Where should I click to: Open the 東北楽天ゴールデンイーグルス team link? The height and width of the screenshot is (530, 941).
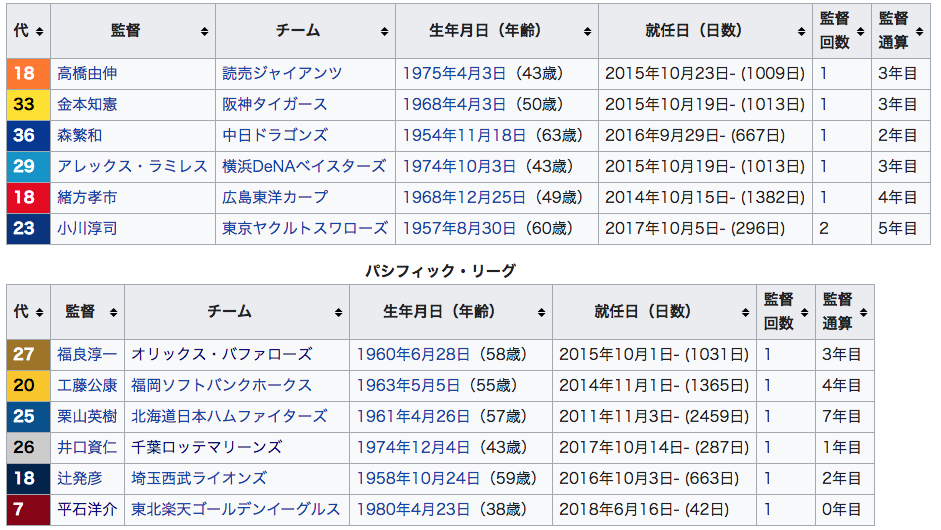point(236,510)
